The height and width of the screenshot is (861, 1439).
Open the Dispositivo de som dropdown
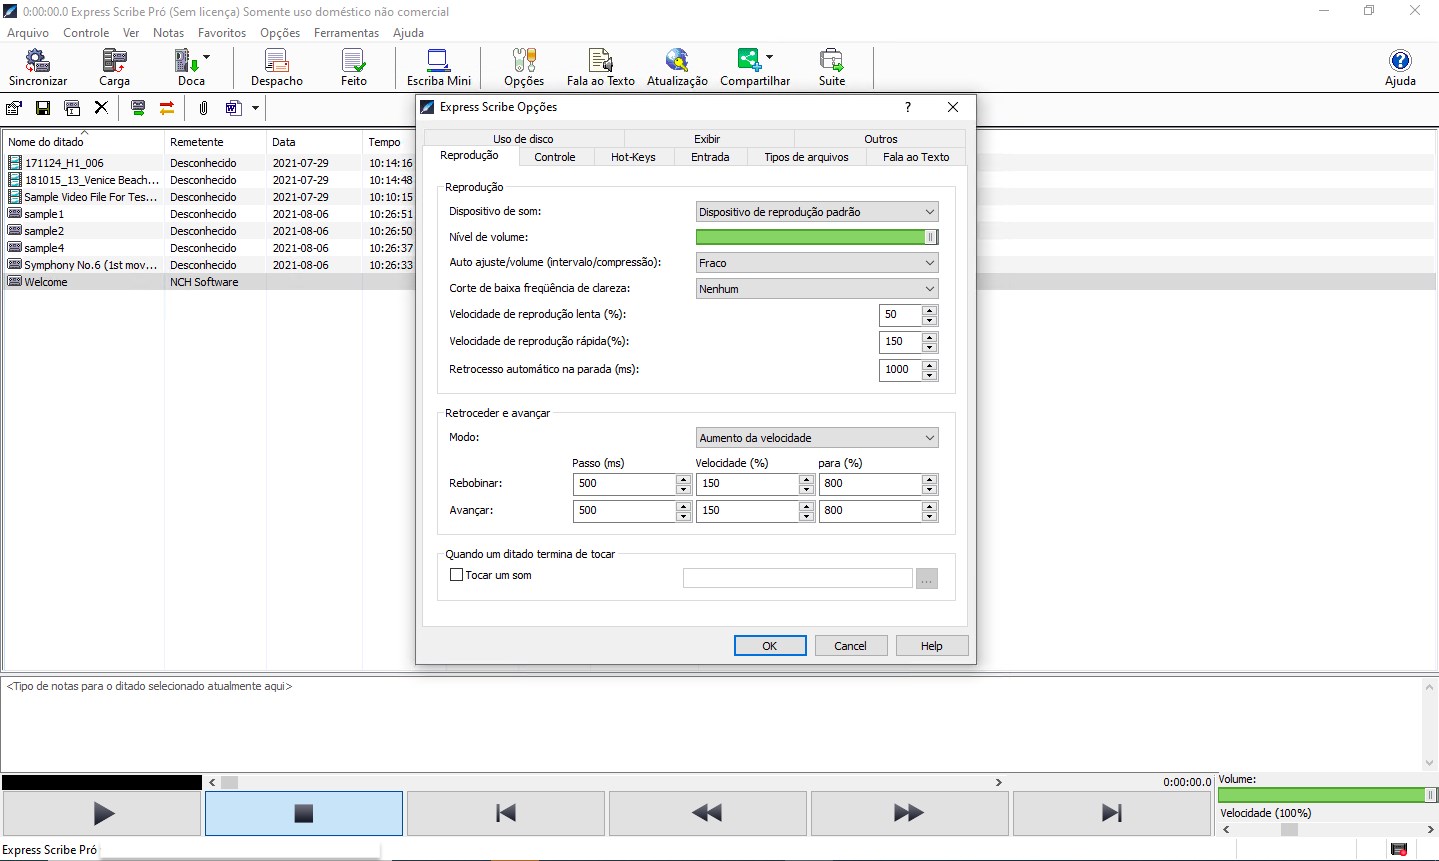coord(817,212)
